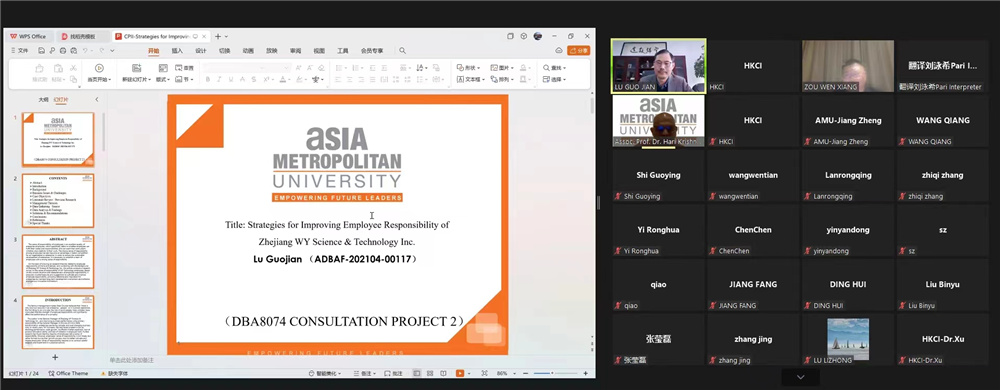
Task: Open the 动画 ribbon tab
Action: 247,50
